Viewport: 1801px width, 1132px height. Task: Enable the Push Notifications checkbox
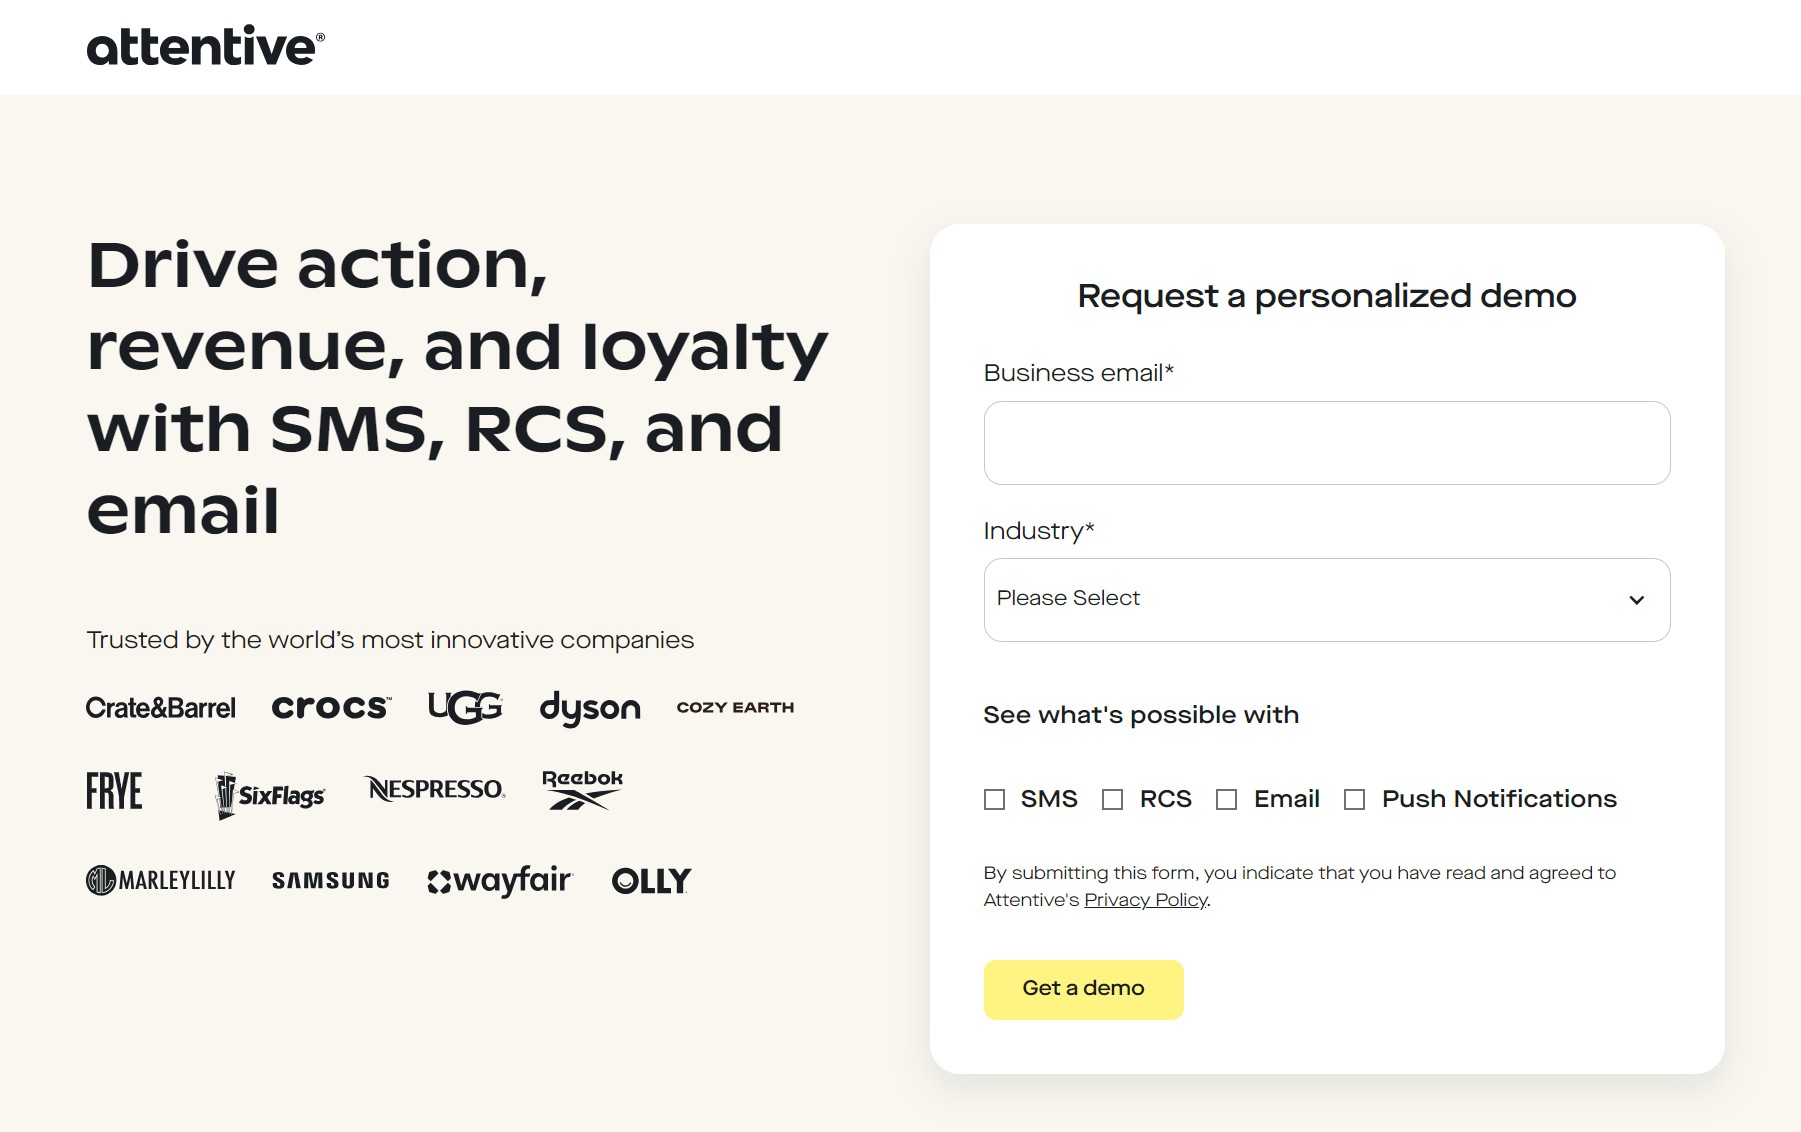(x=1355, y=799)
